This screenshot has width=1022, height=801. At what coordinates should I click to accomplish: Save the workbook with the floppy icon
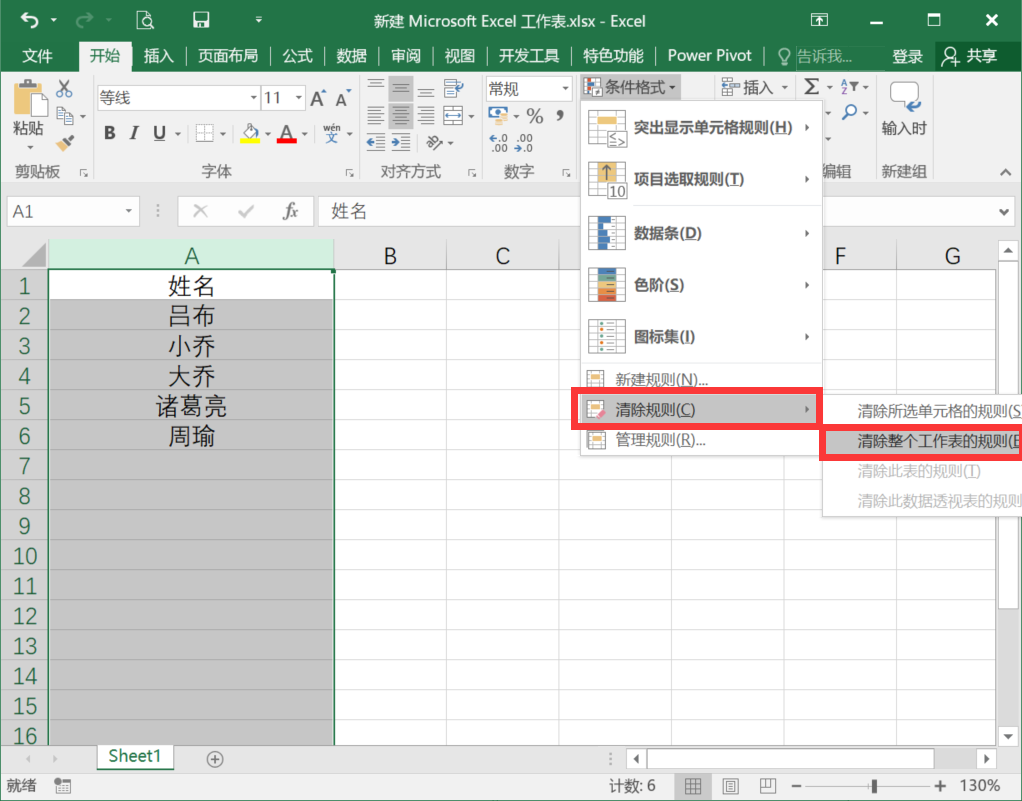click(x=201, y=20)
